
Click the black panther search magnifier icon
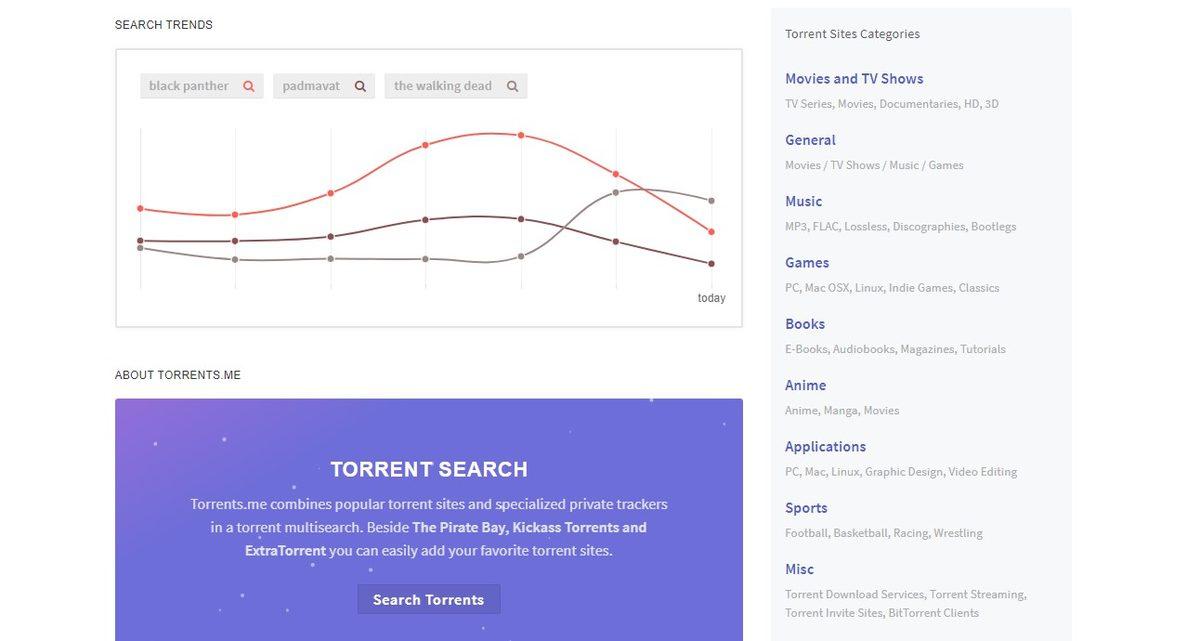click(x=249, y=86)
